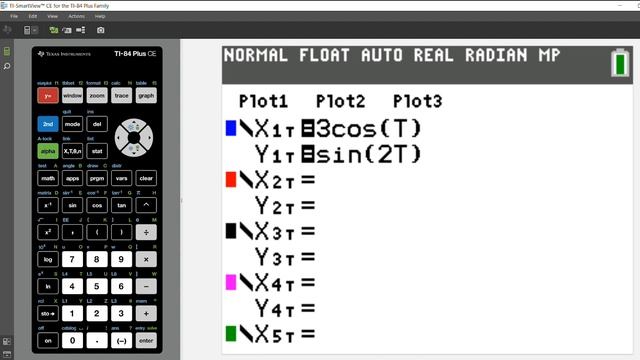Click the green connected-calculators toolbar icon
Screen dimensions: 640x360
pos(53,30)
